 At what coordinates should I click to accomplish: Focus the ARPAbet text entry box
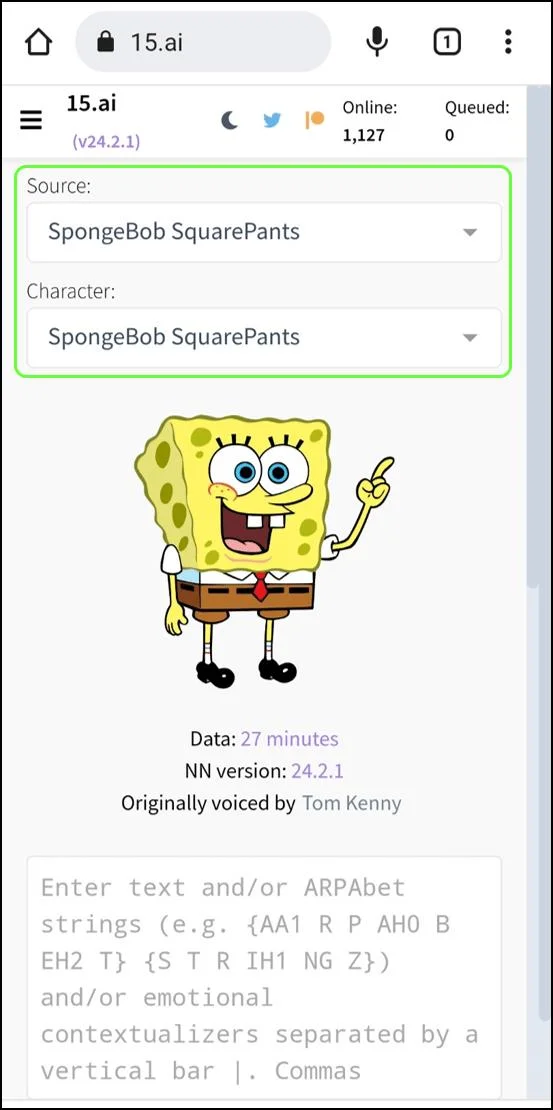coord(264,978)
